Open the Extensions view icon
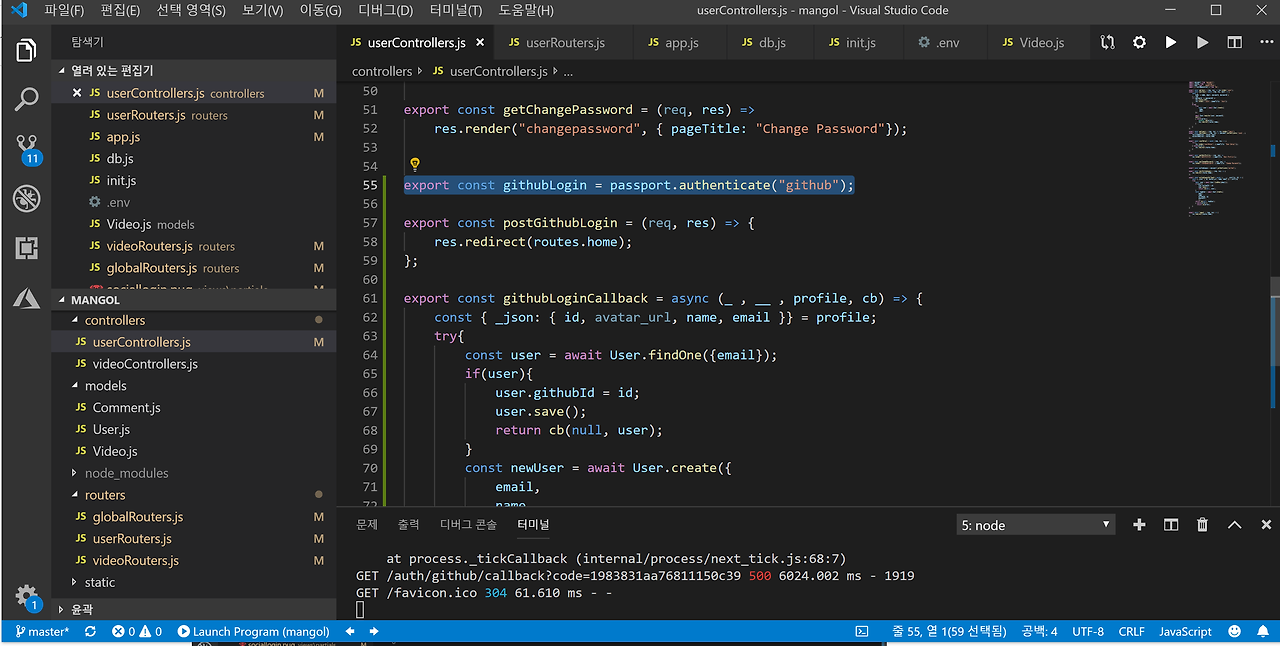This screenshot has height=646, width=1280. coord(26,248)
